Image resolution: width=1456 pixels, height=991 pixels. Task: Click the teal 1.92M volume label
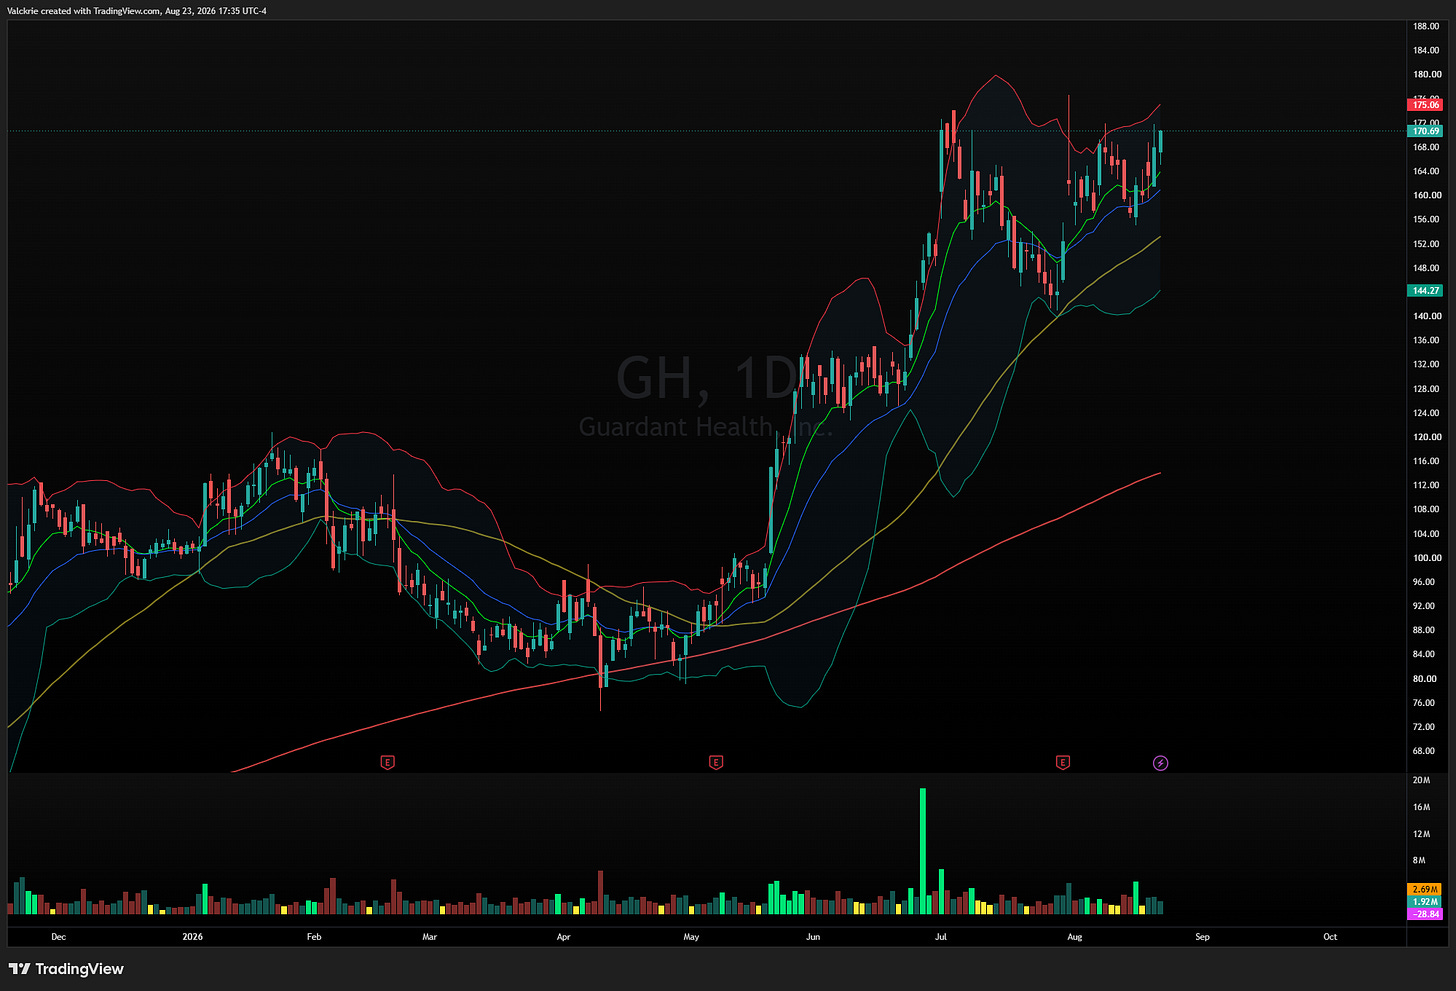[x=1425, y=902]
